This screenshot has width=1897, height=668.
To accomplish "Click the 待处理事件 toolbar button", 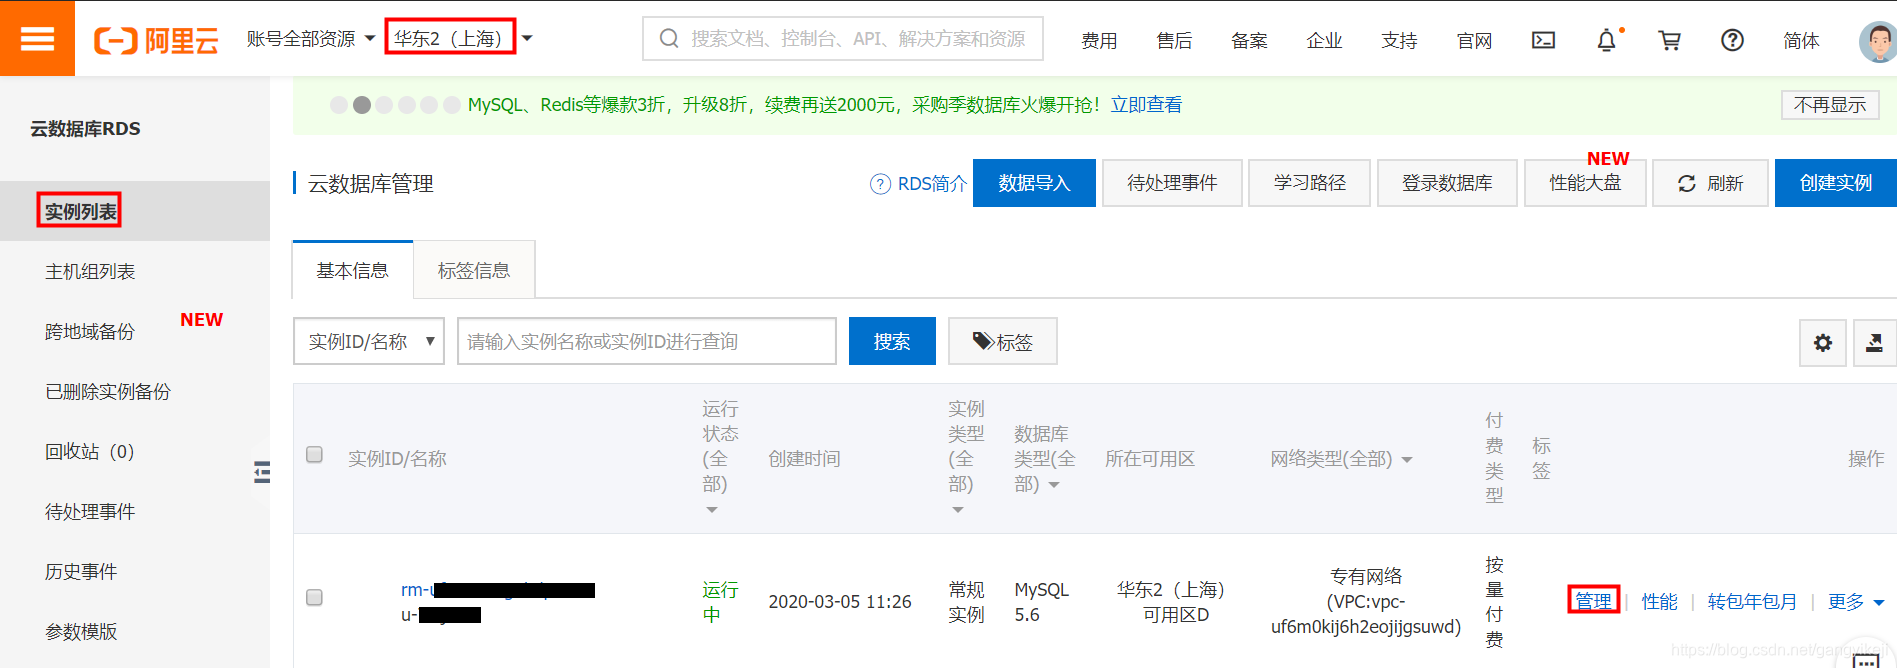I will coord(1172,183).
